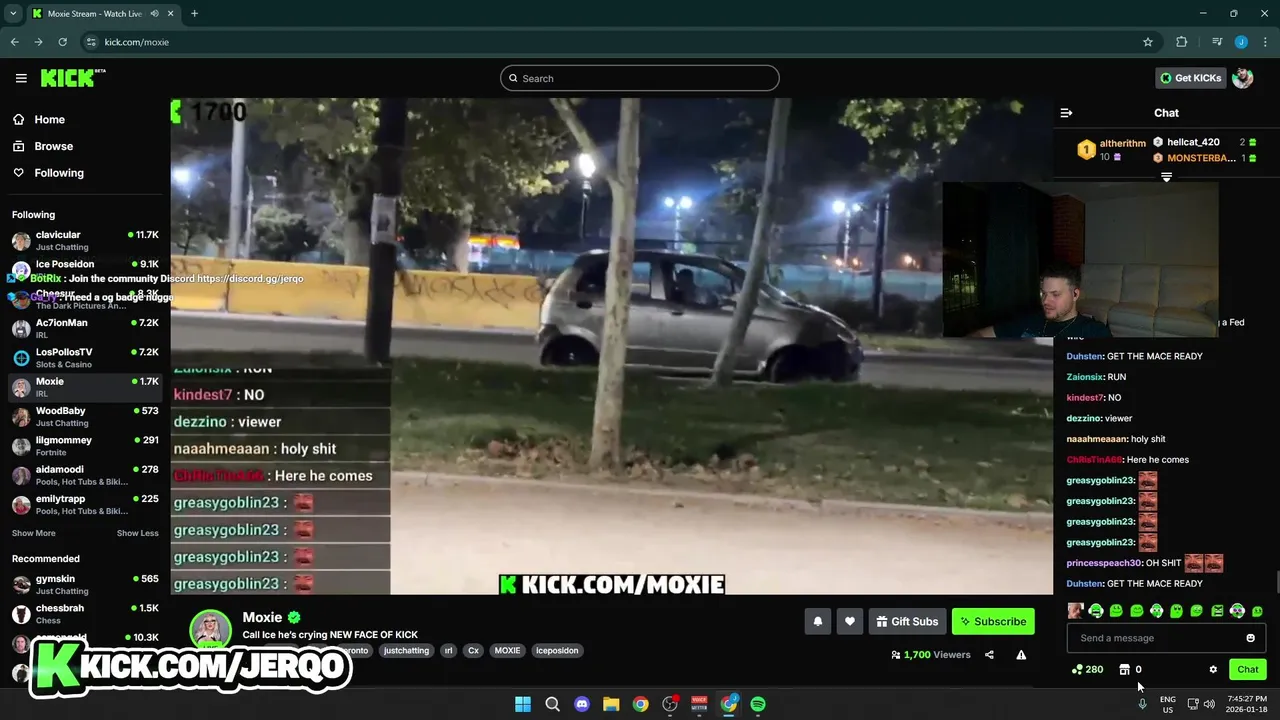Image resolution: width=1280 pixels, height=720 pixels.
Task: Click username naaahmeaaan in chat
Action: [1096, 439]
